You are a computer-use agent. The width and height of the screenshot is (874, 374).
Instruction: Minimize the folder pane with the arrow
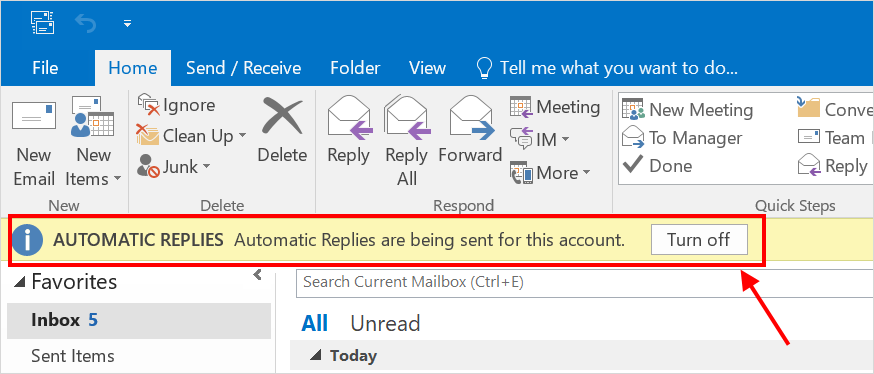pyautogui.click(x=258, y=275)
